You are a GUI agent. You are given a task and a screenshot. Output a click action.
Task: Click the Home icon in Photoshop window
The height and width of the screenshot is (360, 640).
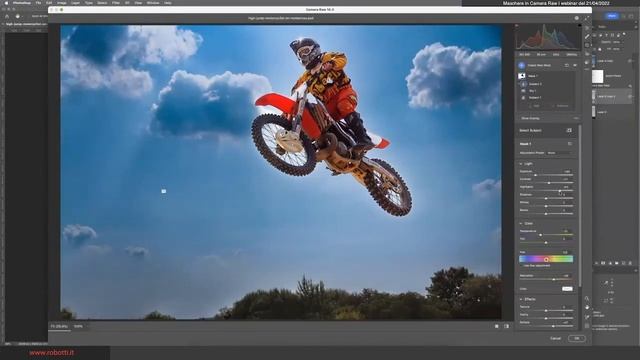click(x=7, y=16)
